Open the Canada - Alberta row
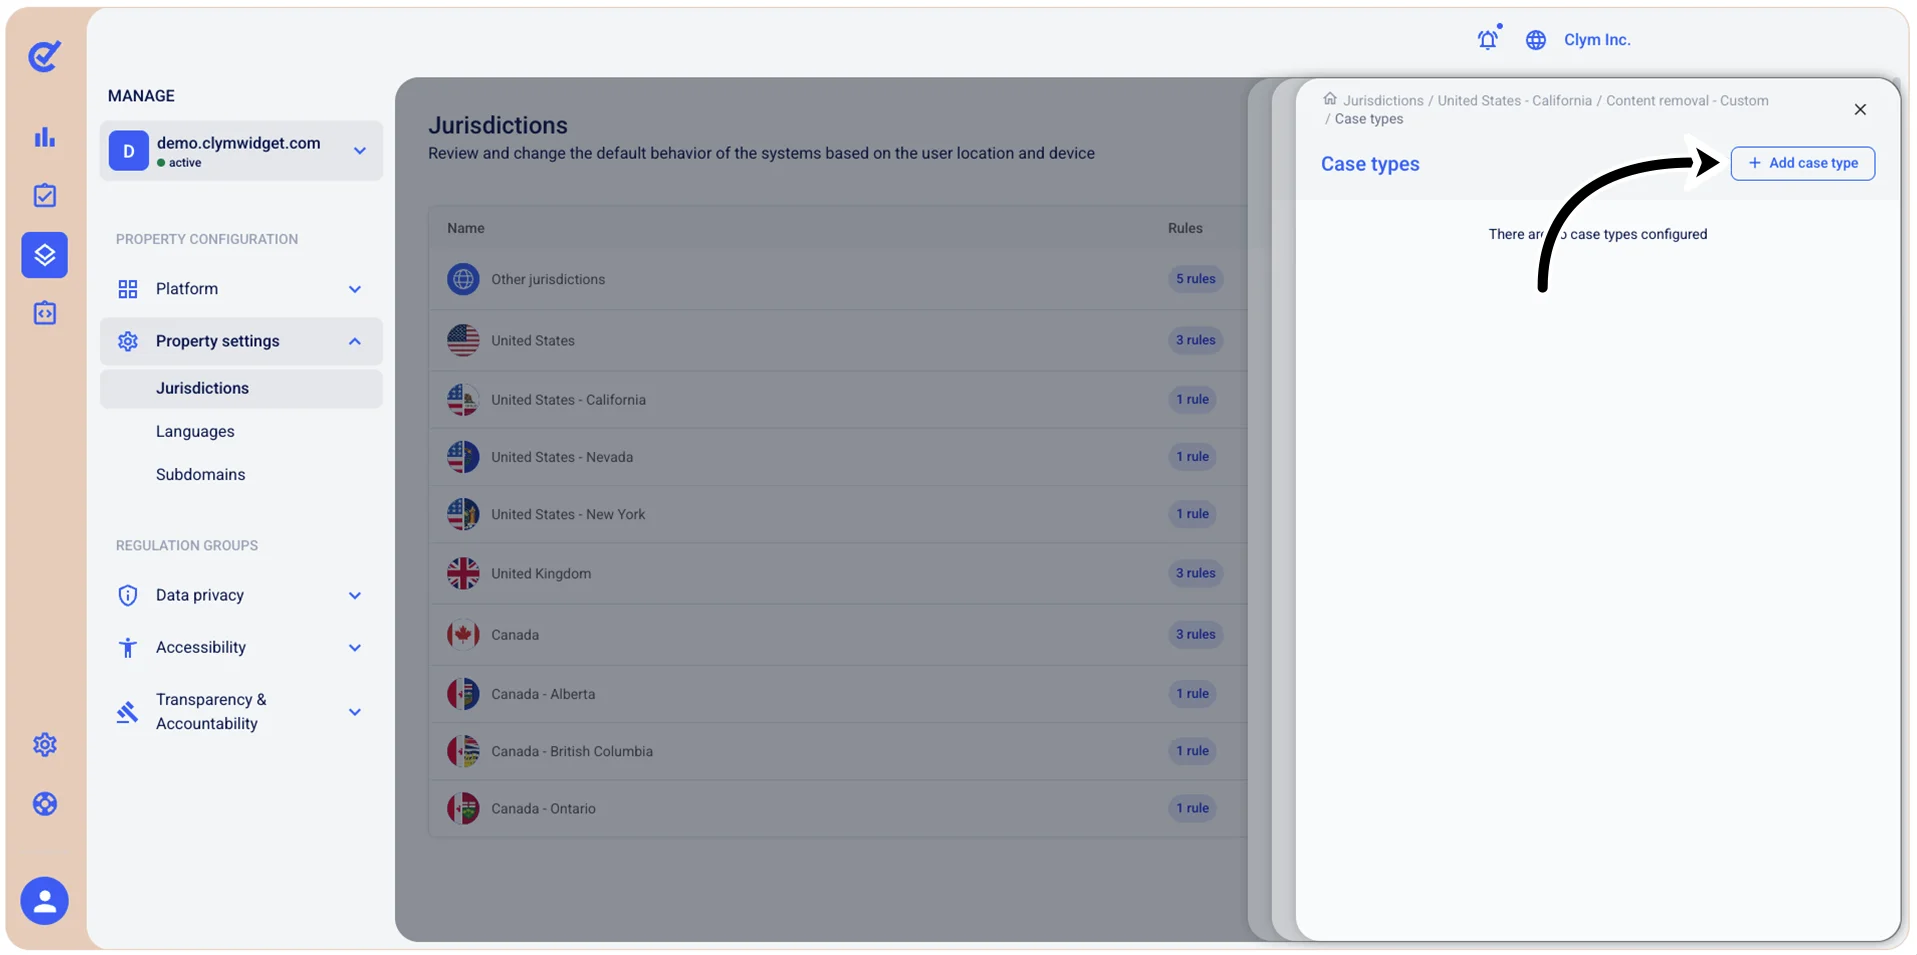The height and width of the screenshot is (955, 1917). point(838,694)
